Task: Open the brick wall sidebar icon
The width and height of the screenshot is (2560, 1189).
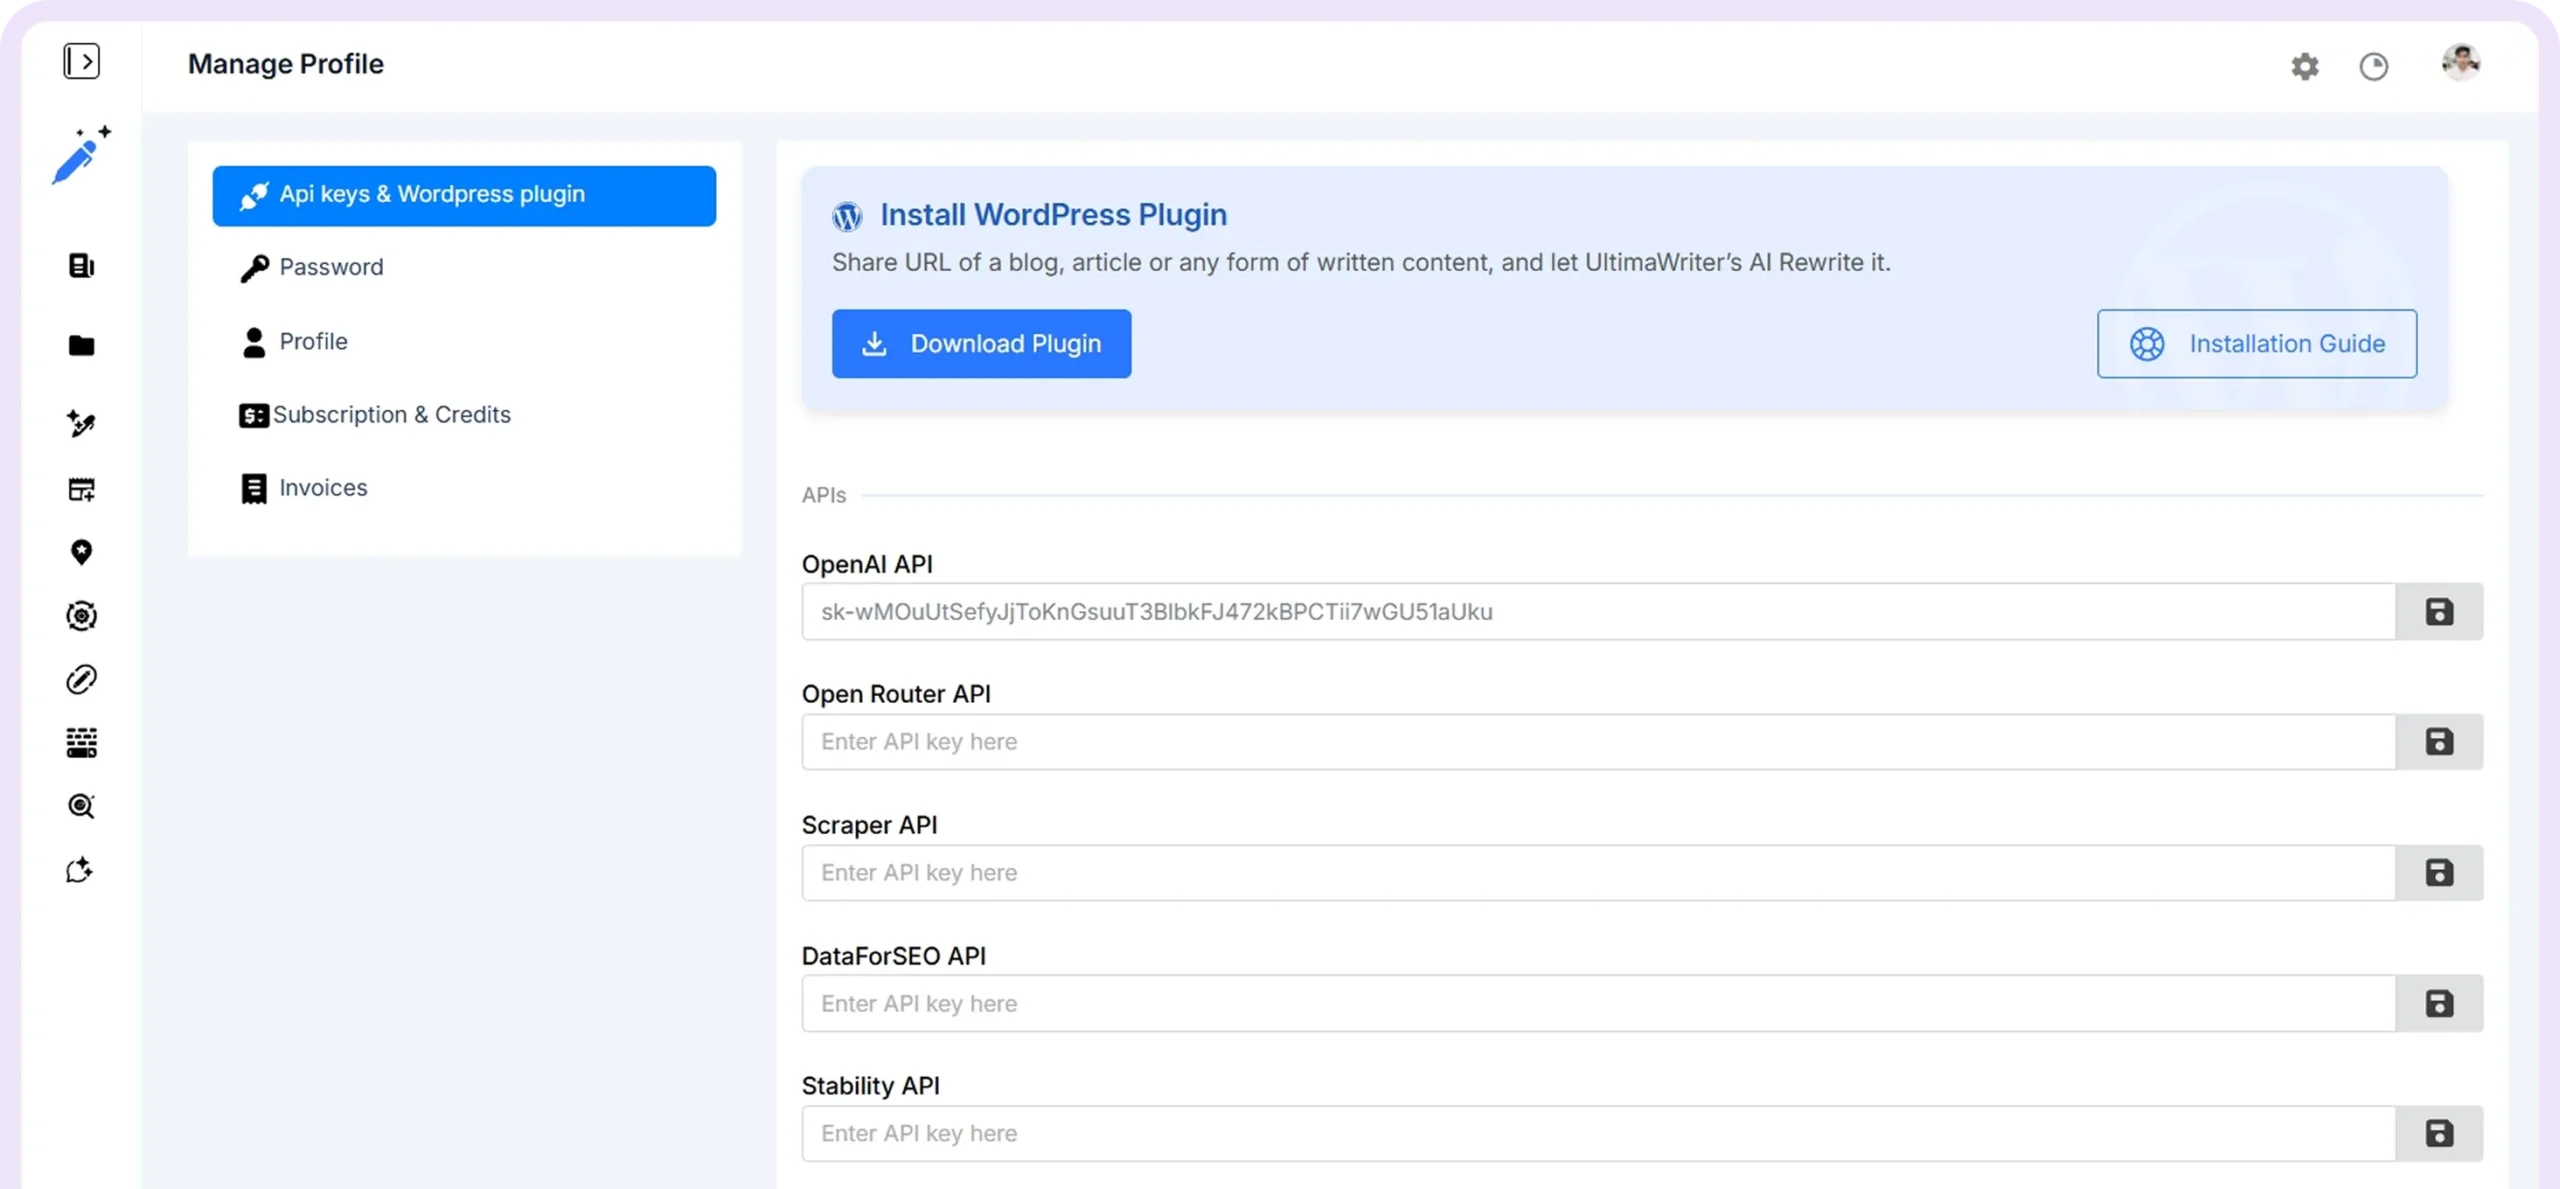Action: tap(81, 743)
